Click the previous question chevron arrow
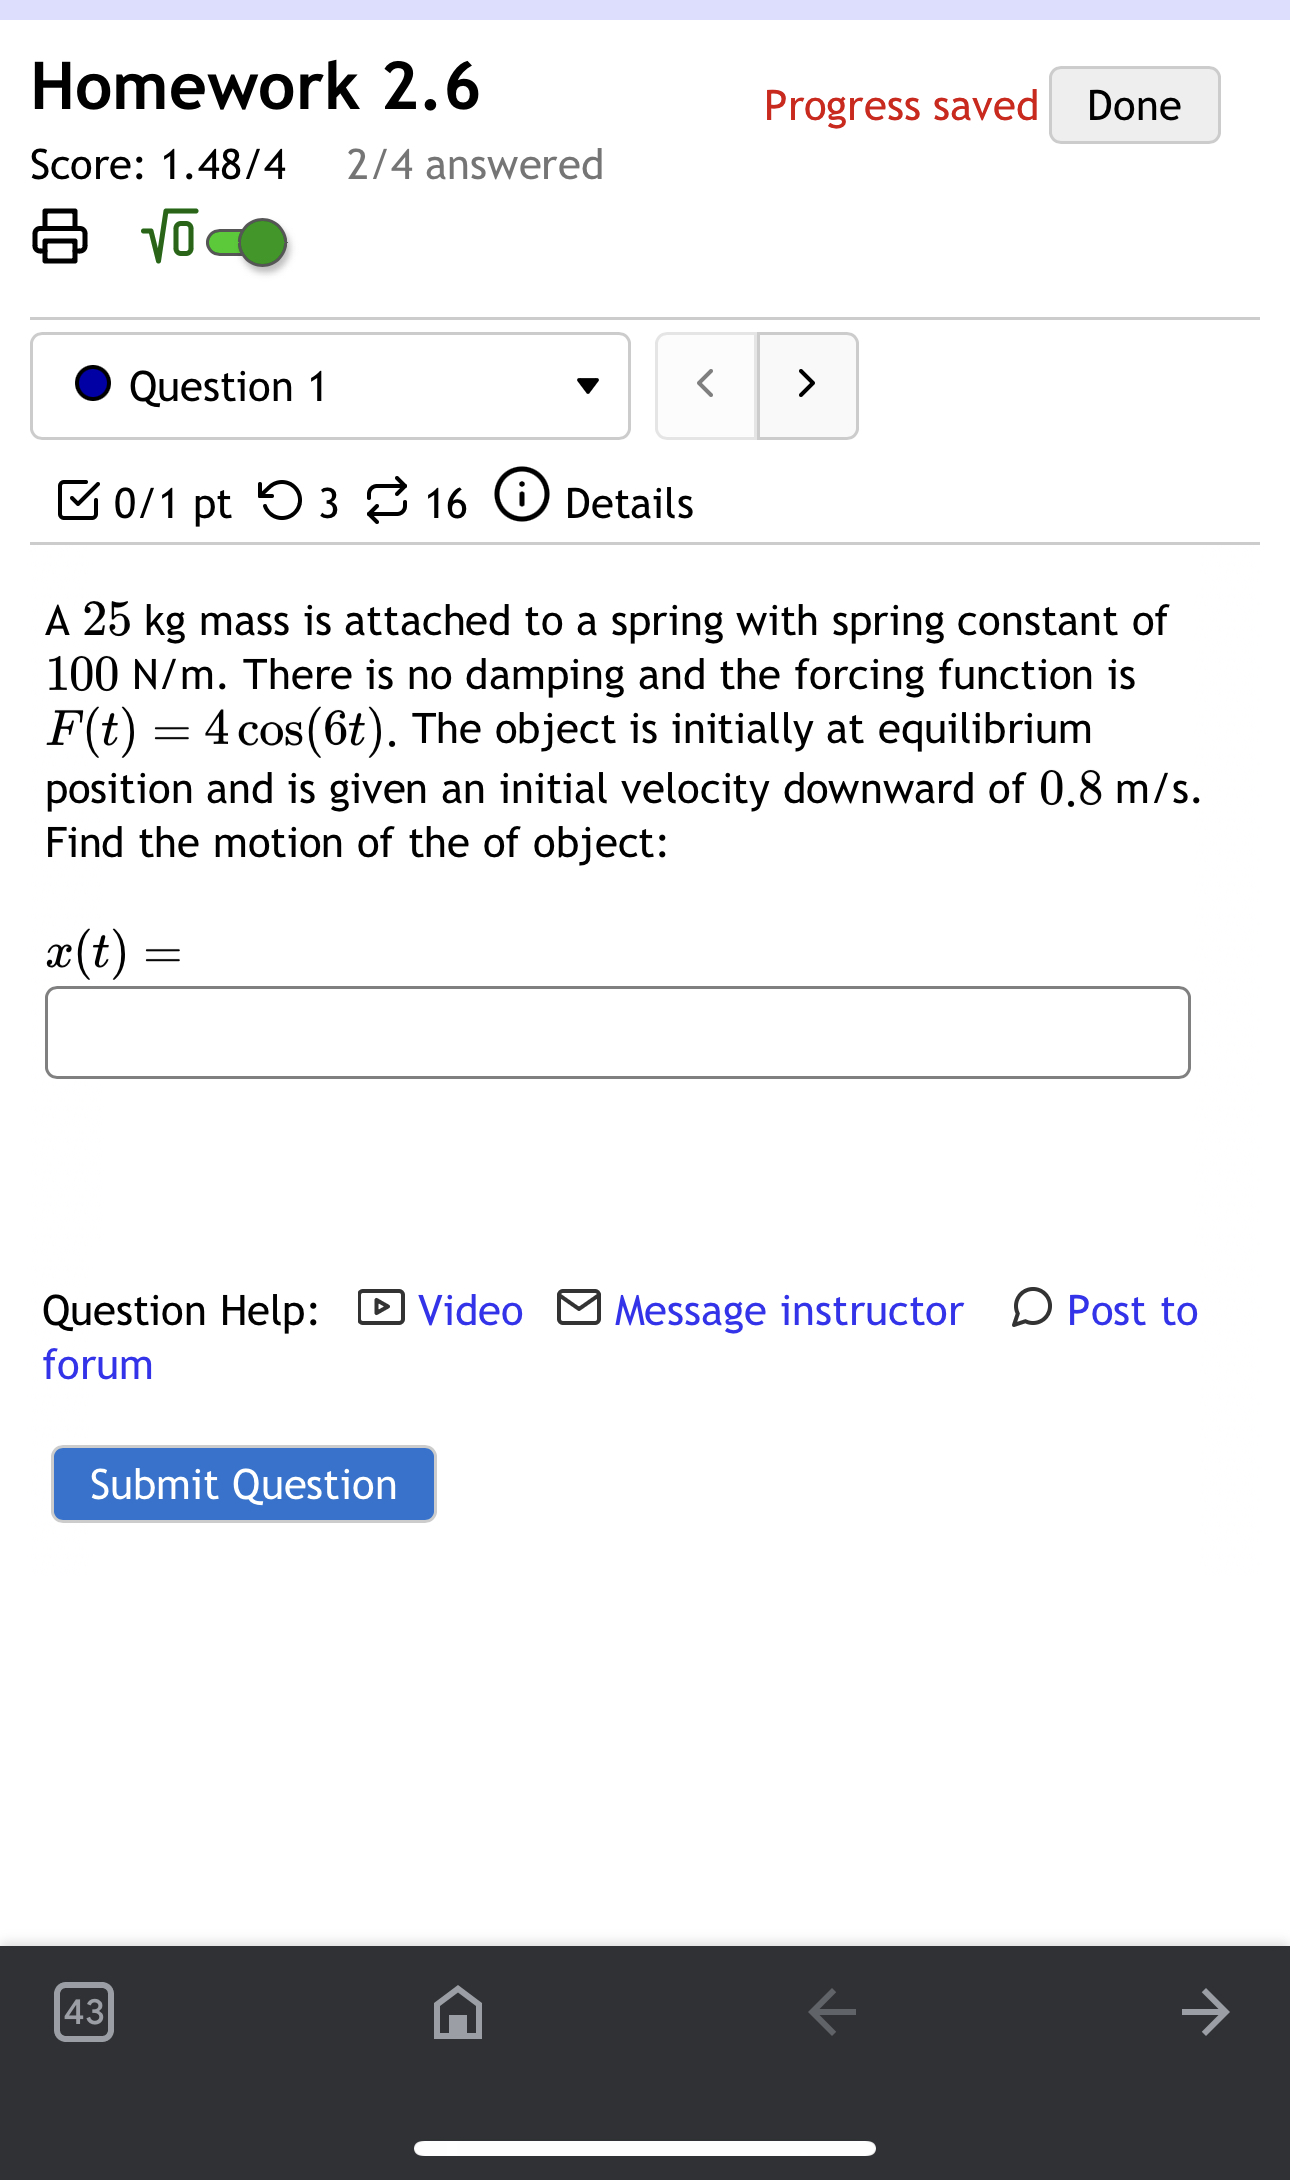 click(x=705, y=385)
